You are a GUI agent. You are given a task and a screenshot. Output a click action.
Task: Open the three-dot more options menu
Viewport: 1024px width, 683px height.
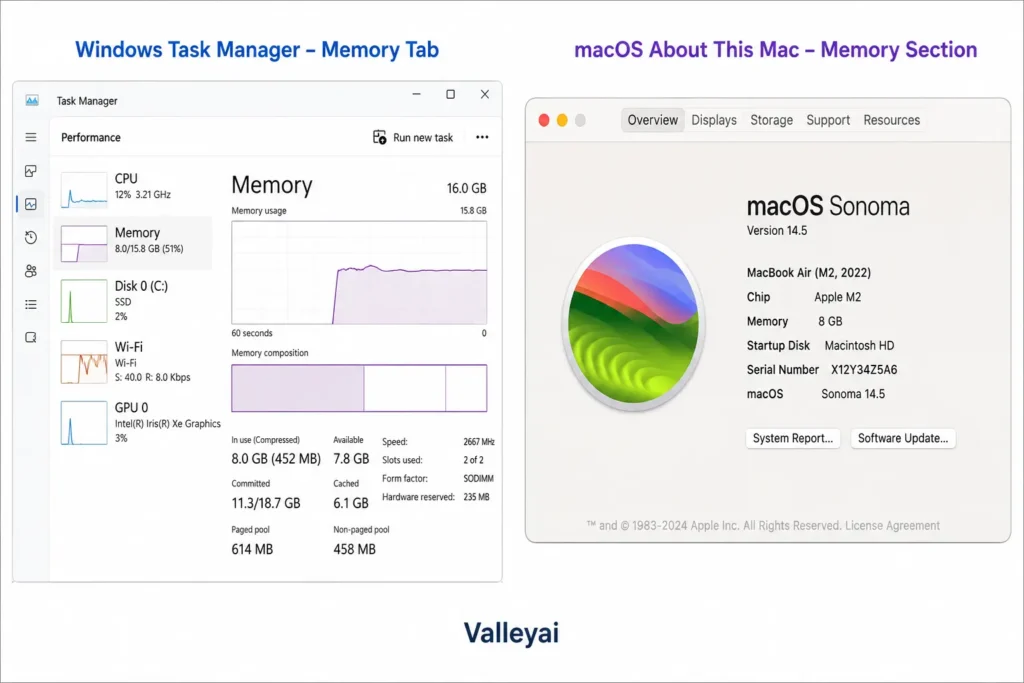(482, 137)
